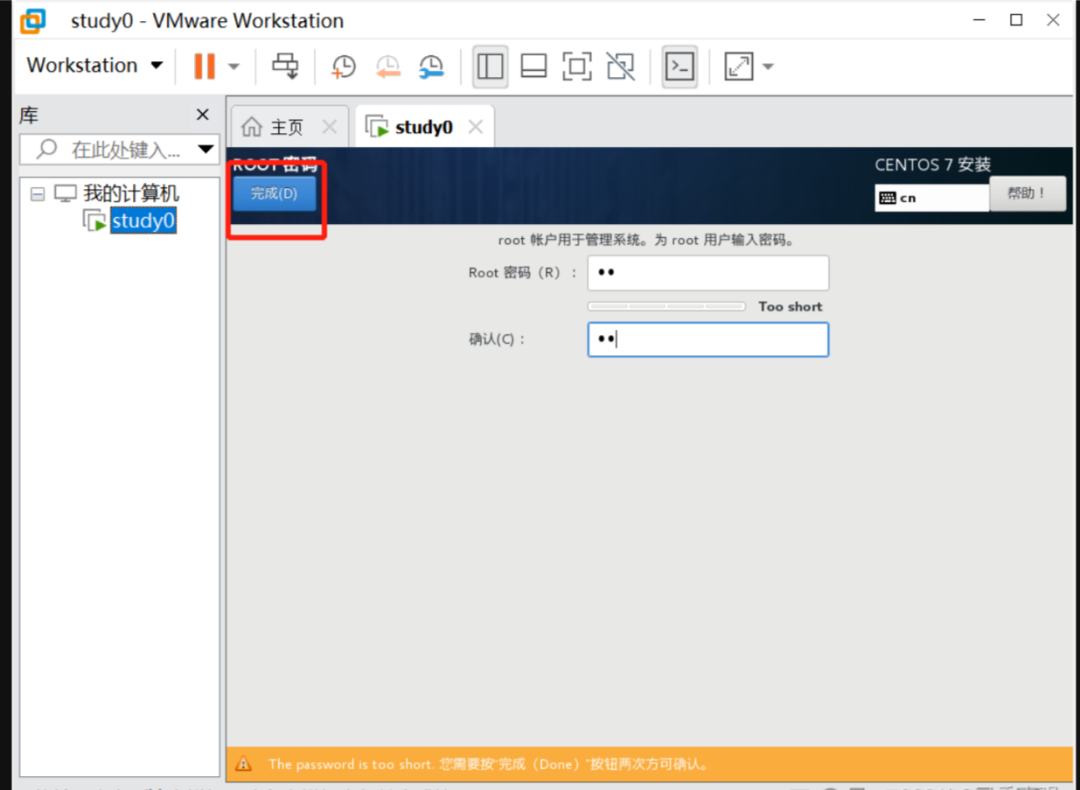
Task: Focus the 确认(C) password field
Action: click(708, 340)
